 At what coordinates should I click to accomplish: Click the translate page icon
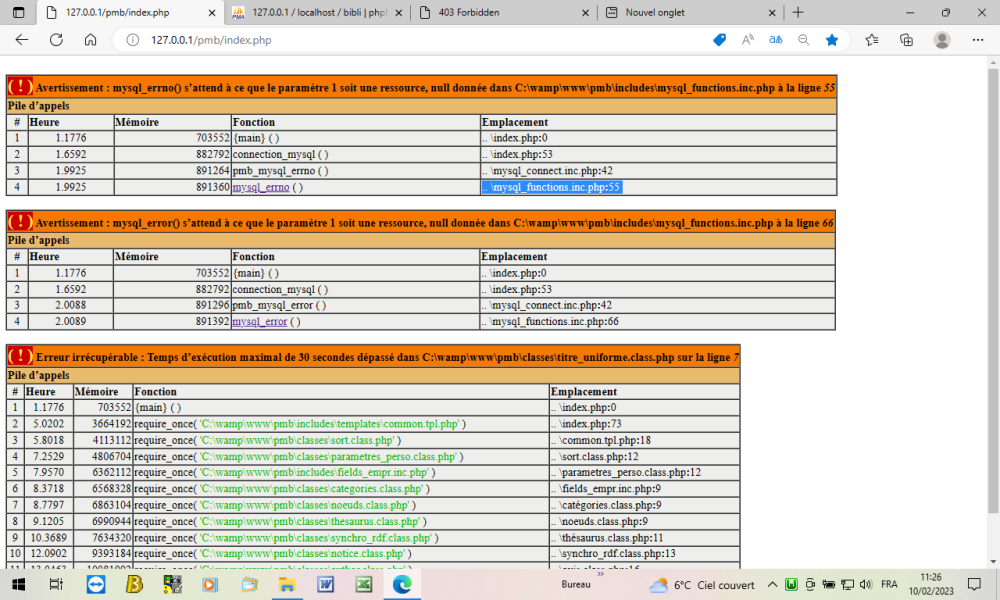point(775,40)
